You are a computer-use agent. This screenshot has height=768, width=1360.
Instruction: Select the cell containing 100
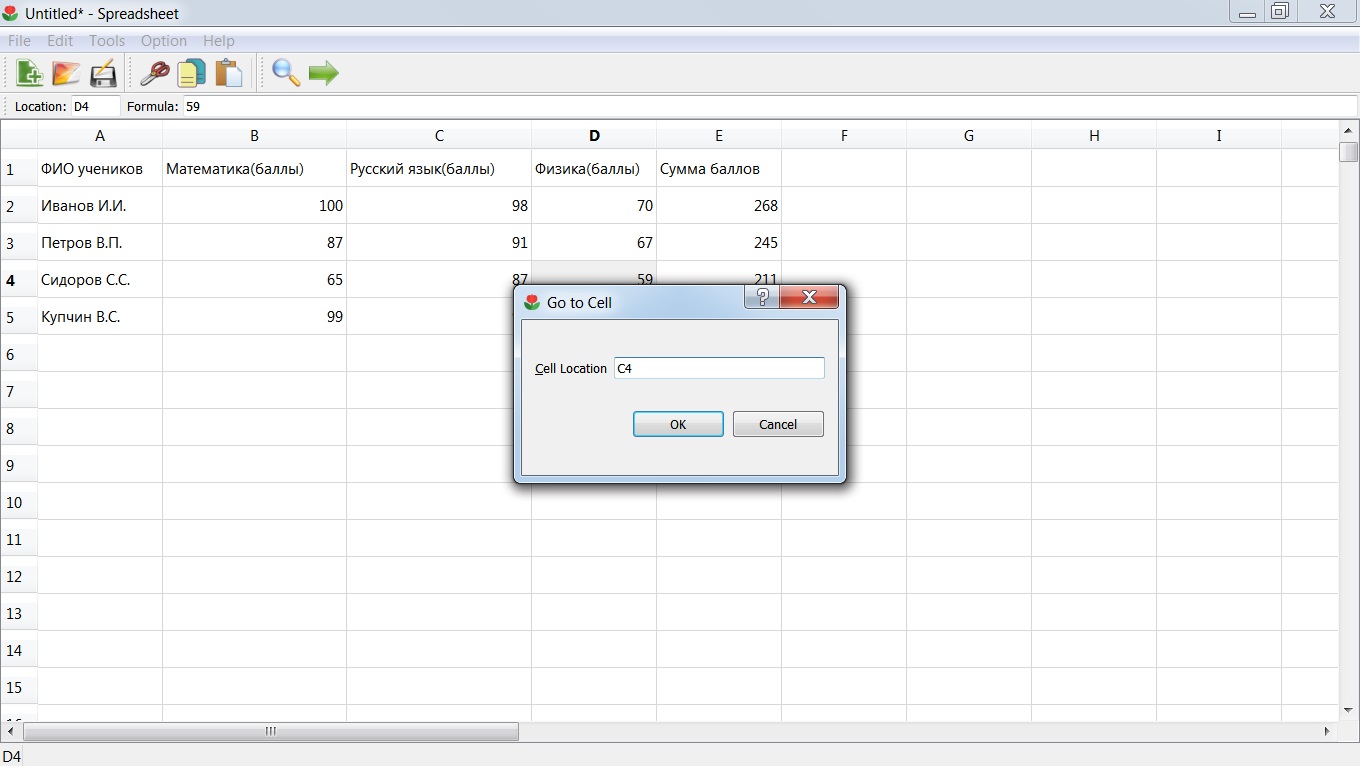[255, 206]
